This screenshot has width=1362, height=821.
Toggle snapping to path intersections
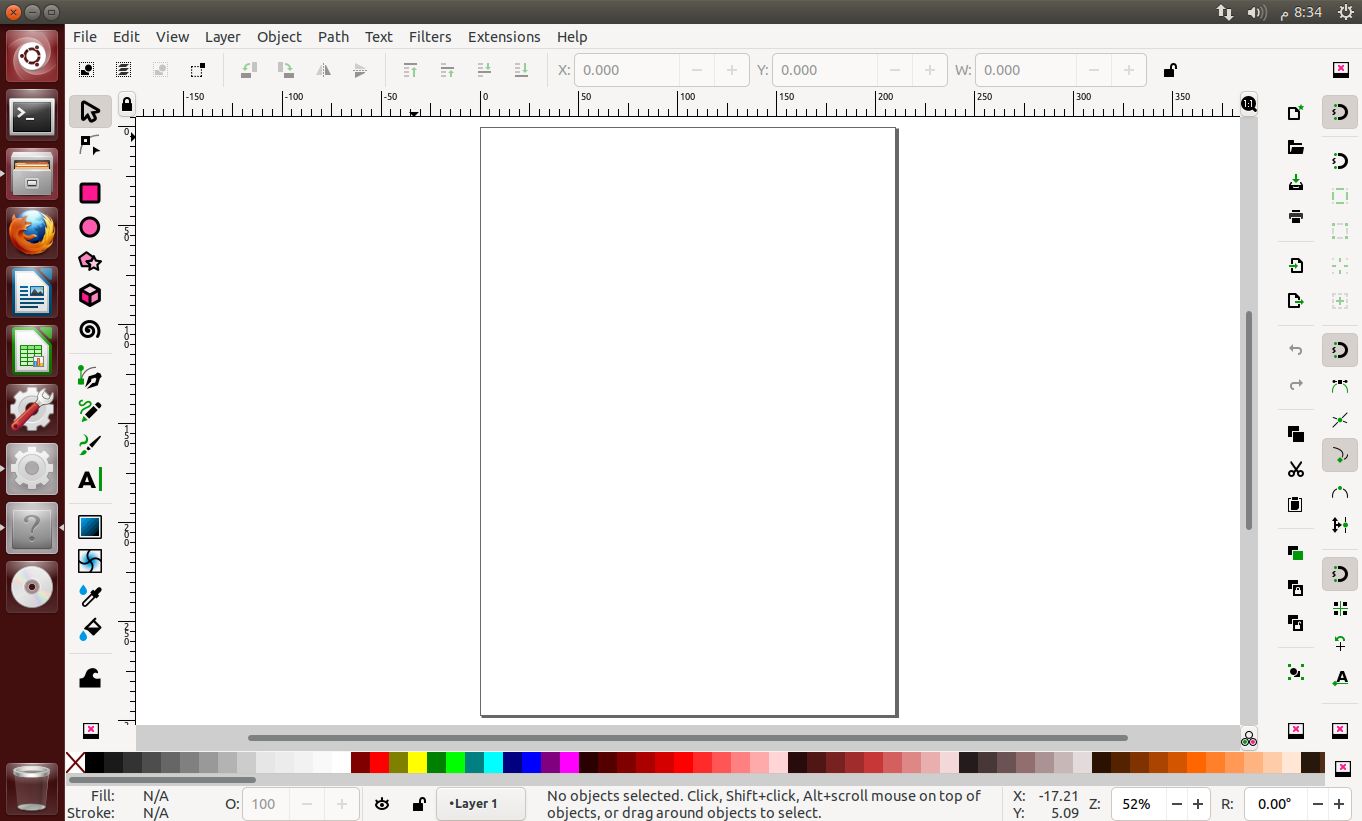[x=1340, y=420]
